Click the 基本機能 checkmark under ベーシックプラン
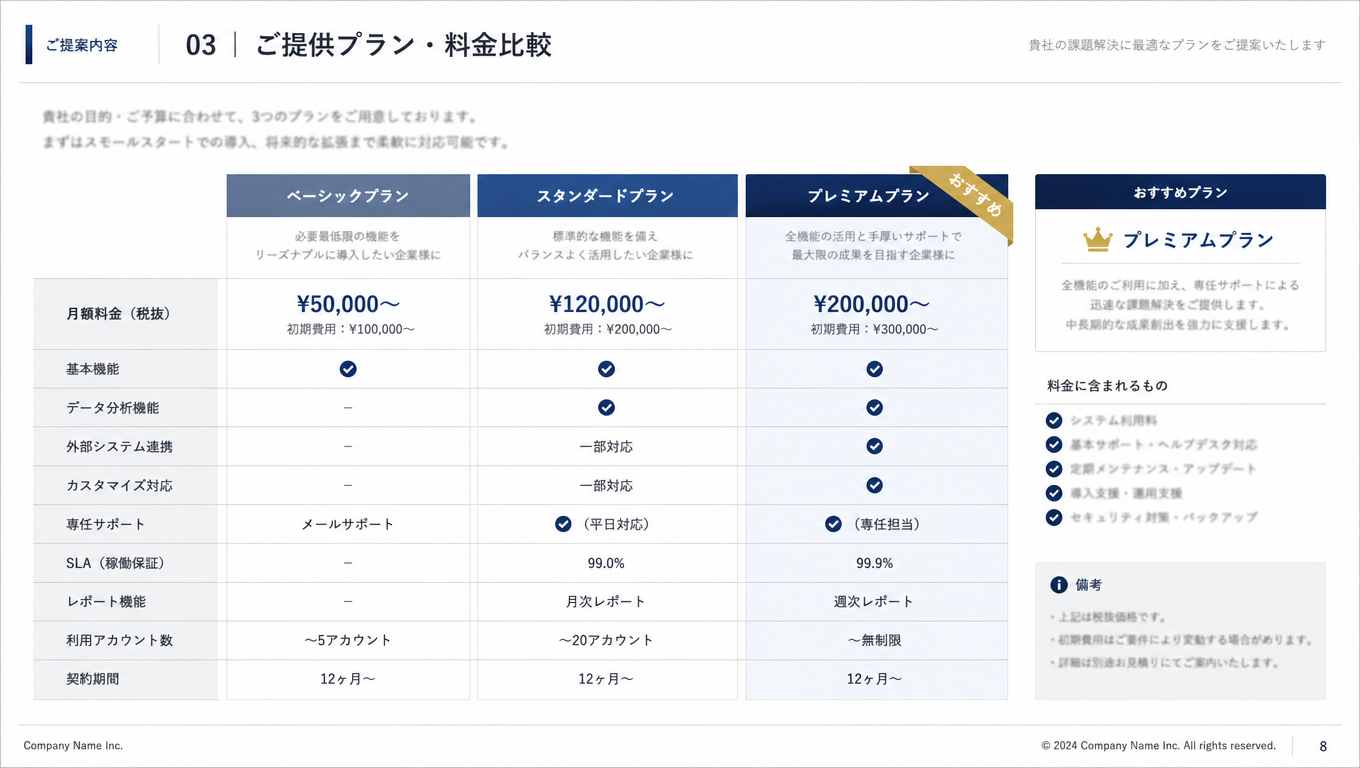The image size is (1360, 768). (348, 369)
